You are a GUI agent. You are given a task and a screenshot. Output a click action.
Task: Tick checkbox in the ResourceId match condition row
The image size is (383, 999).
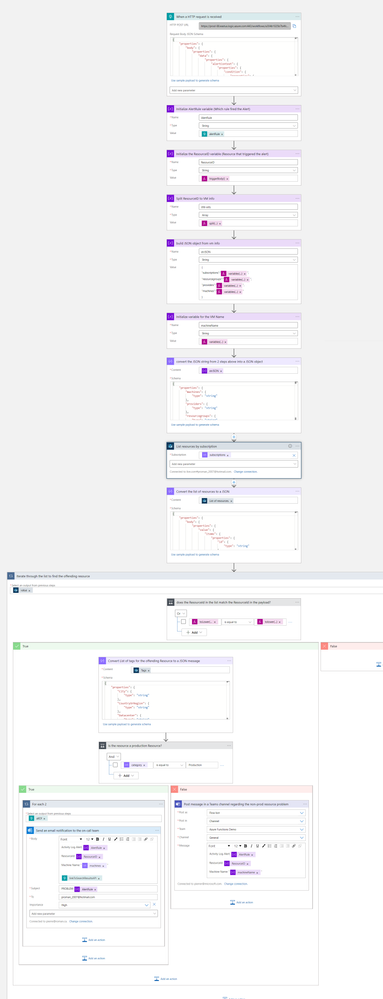pos(183,621)
